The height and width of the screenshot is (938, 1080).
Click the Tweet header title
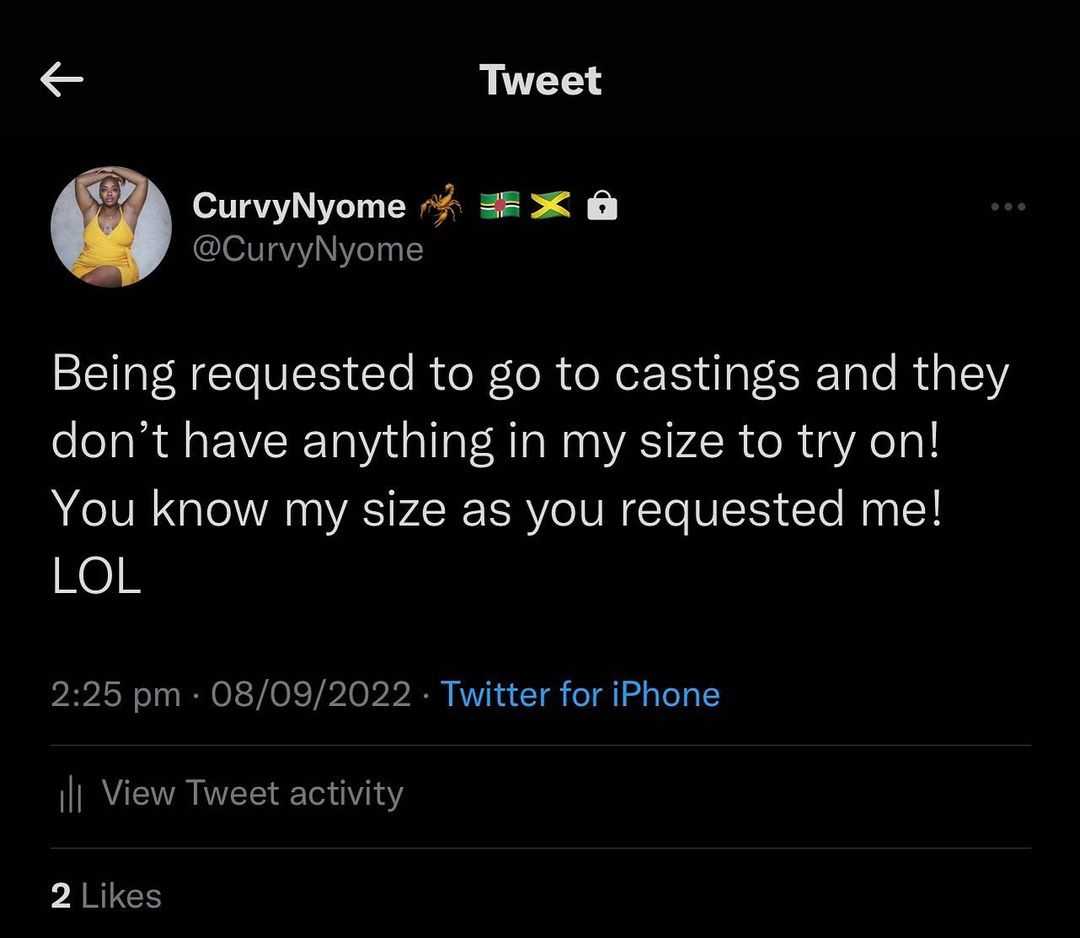click(x=540, y=81)
